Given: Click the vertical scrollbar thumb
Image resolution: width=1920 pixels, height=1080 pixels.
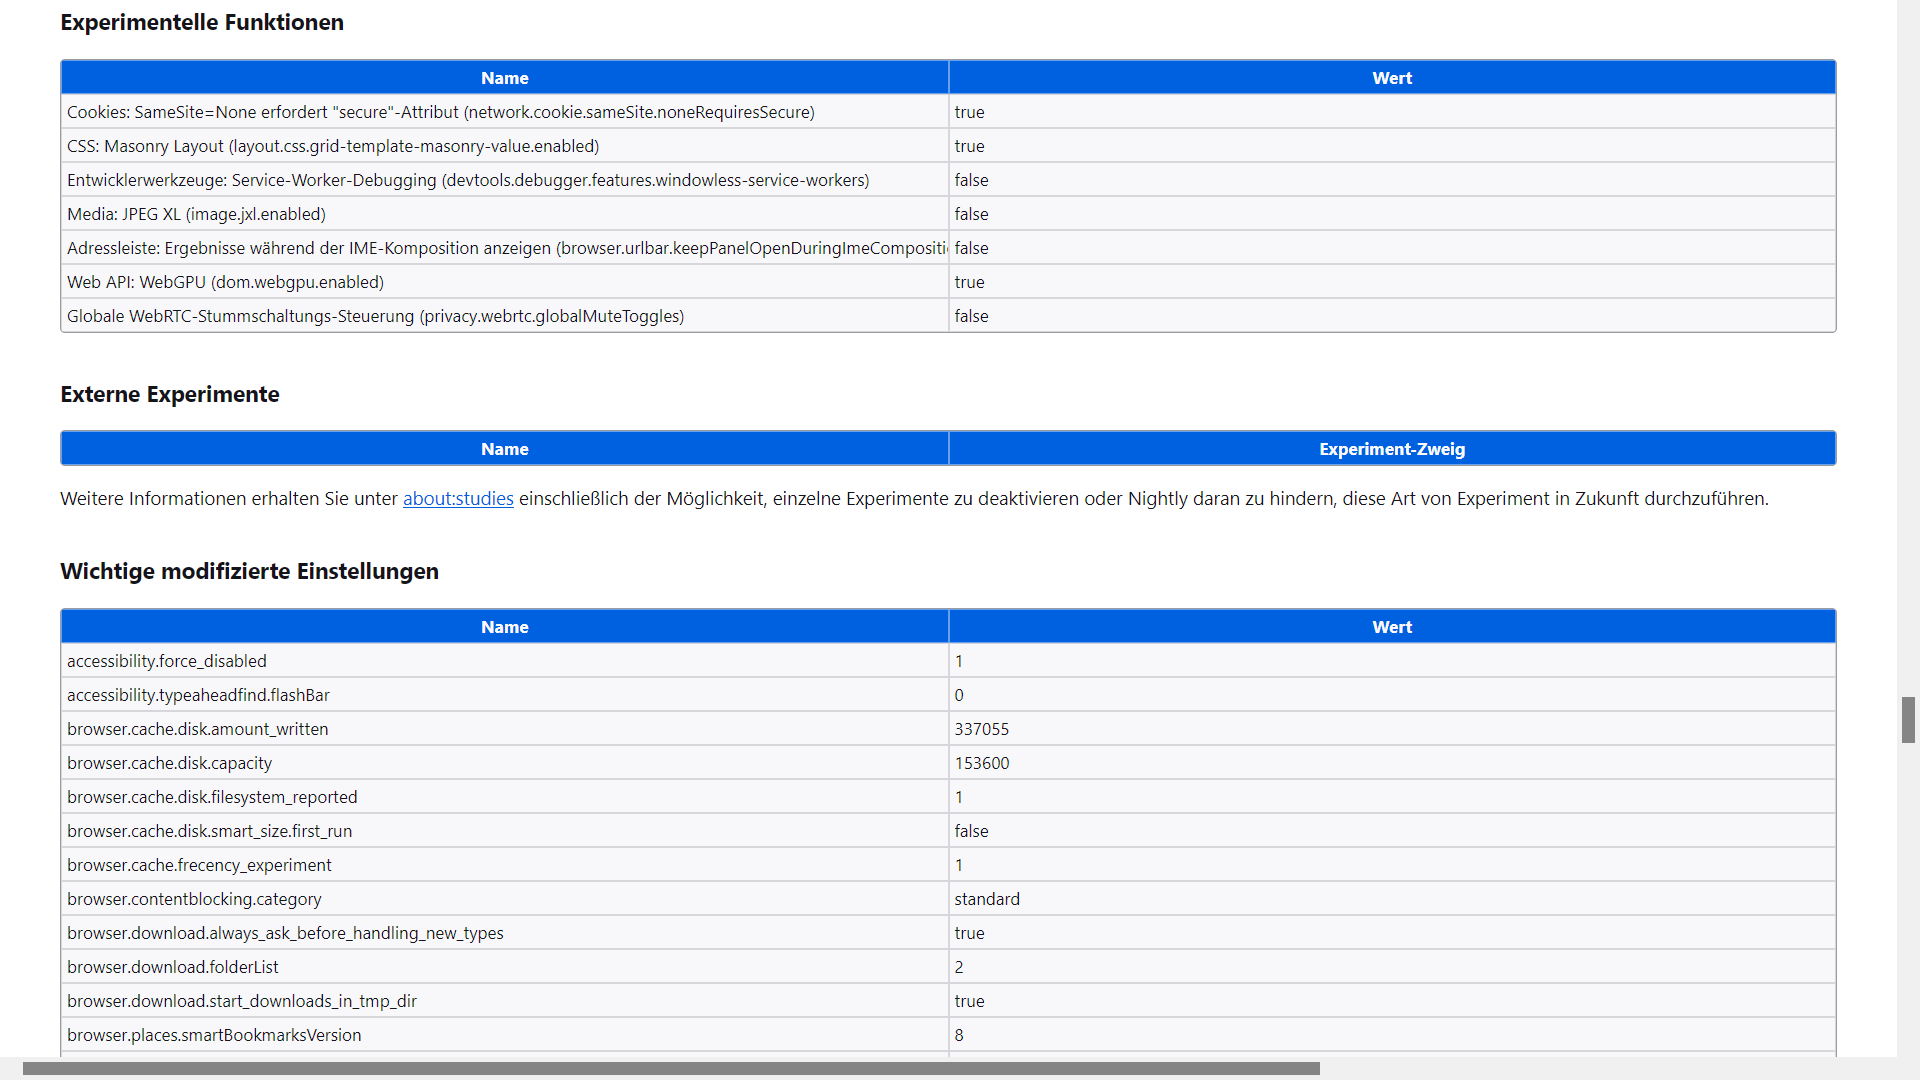Looking at the screenshot, I should pyautogui.click(x=1908, y=720).
